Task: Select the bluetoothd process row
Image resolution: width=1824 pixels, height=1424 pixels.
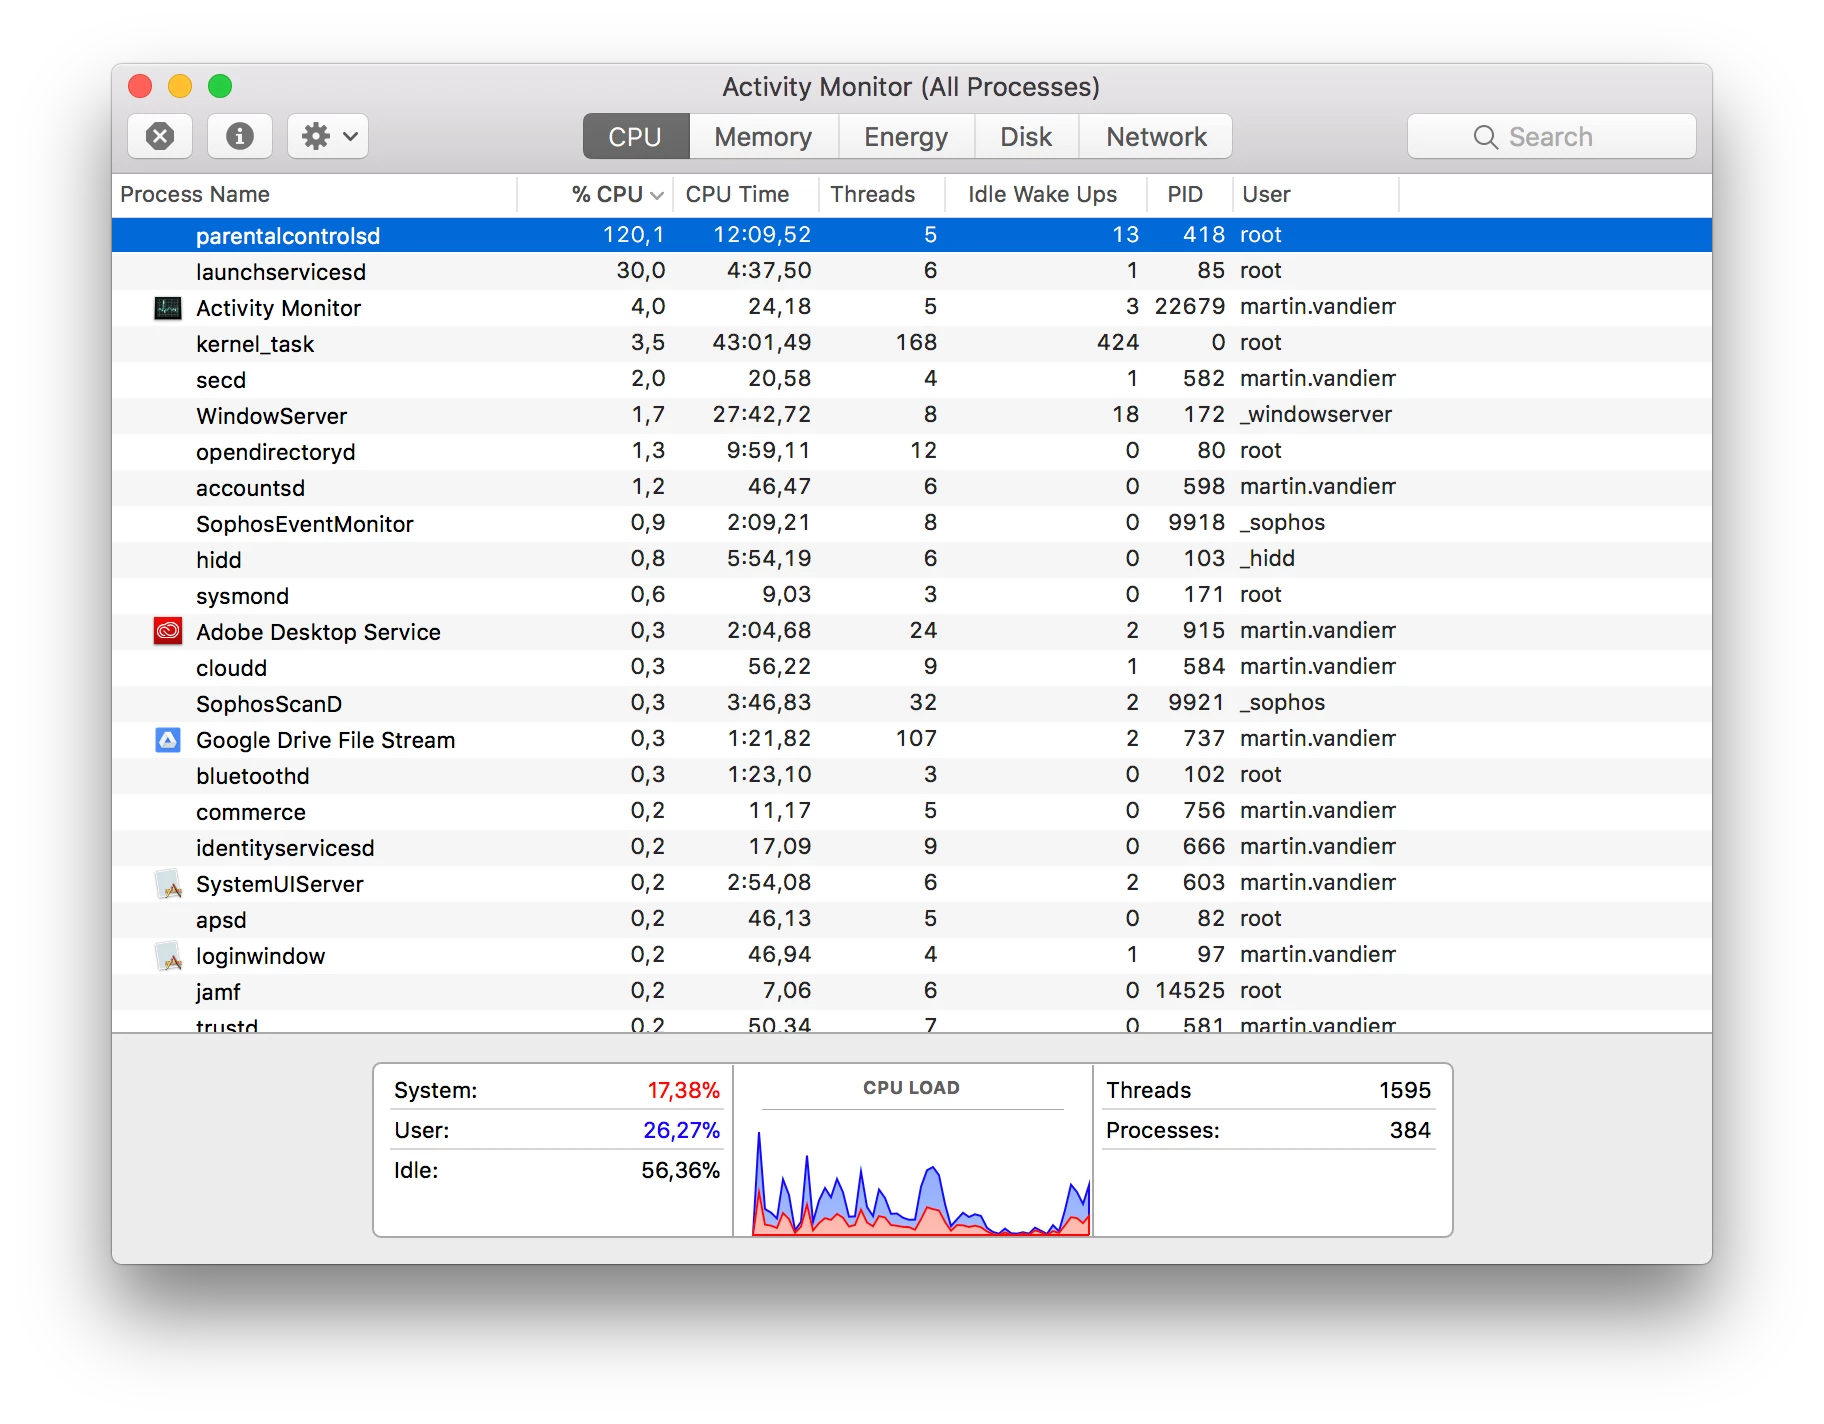Action: (912, 775)
